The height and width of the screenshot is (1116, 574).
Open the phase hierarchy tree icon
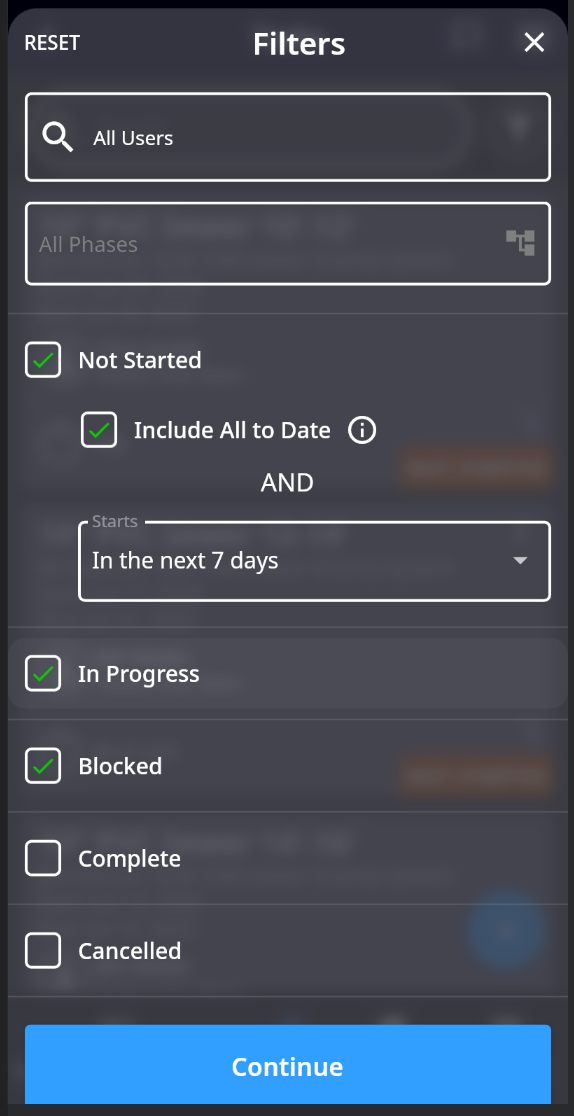click(x=521, y=243)
